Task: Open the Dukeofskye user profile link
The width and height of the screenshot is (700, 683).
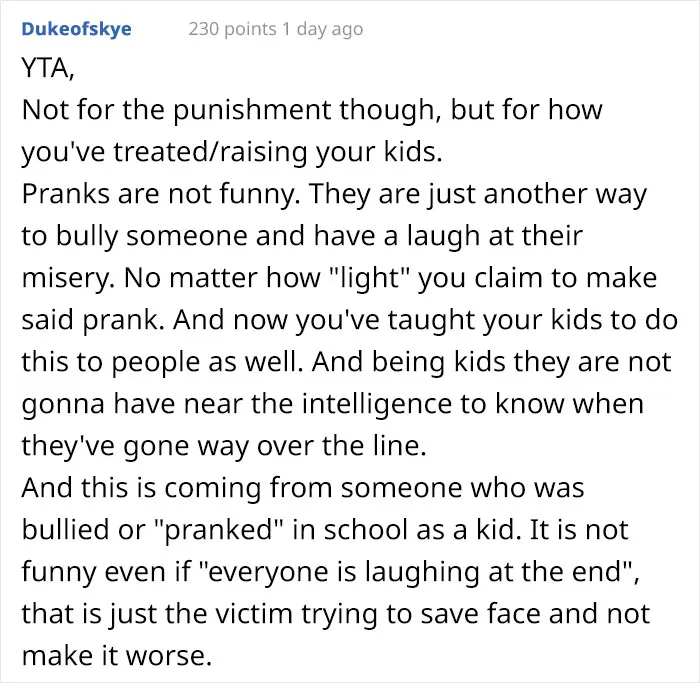Action: 76,29
